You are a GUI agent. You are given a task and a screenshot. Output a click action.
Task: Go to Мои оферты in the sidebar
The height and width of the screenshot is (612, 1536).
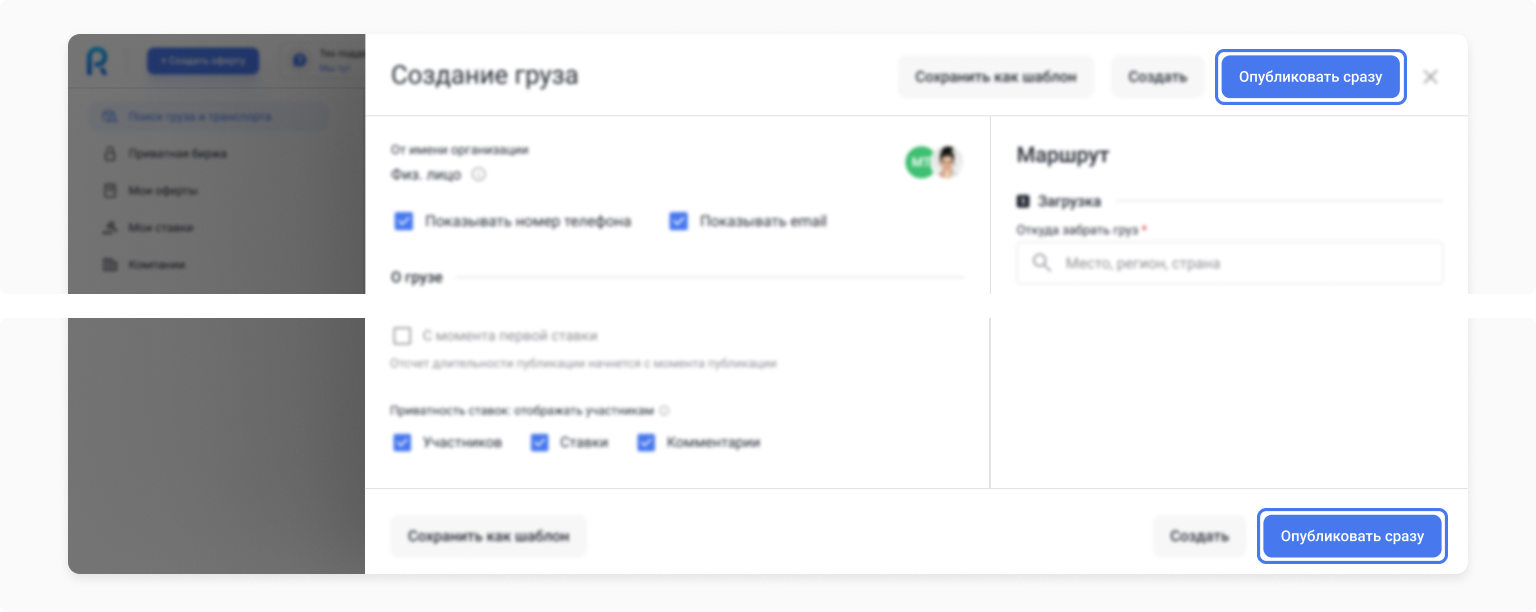(162, 191)
